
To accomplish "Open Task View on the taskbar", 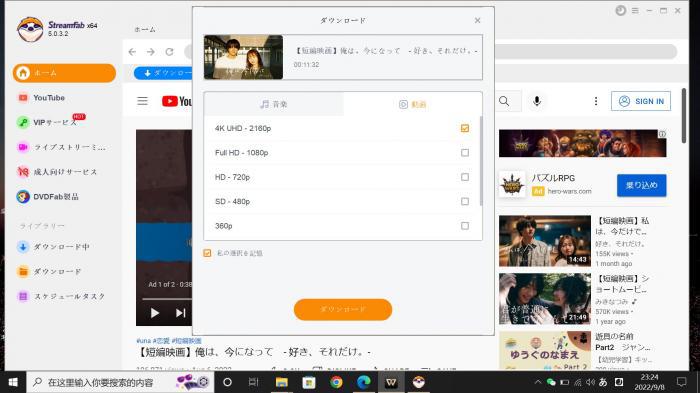I will tap(254, 382).
